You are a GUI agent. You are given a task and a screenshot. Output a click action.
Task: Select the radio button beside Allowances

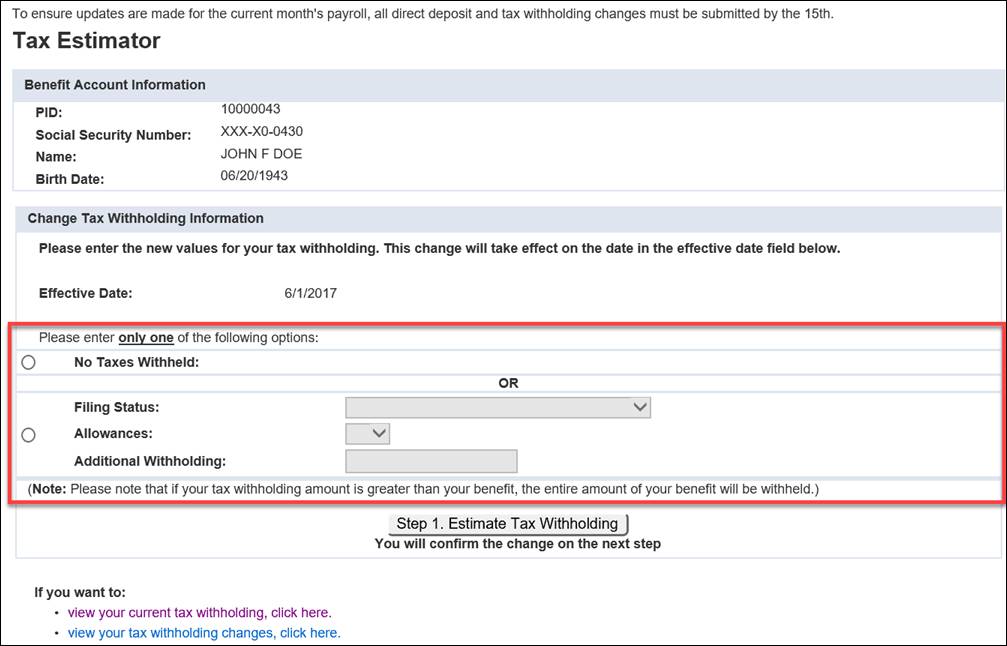[28, 435]
